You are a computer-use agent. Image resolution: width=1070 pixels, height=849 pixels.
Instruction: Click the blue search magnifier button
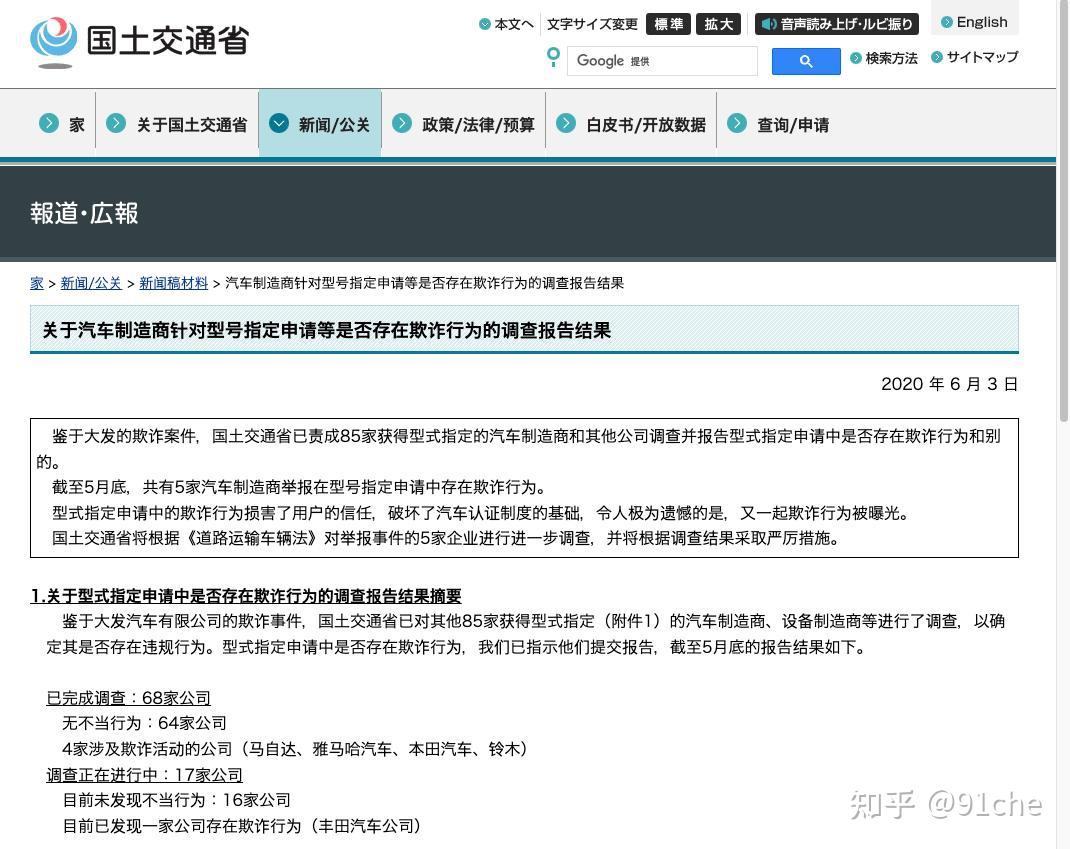tap(806, 61)
